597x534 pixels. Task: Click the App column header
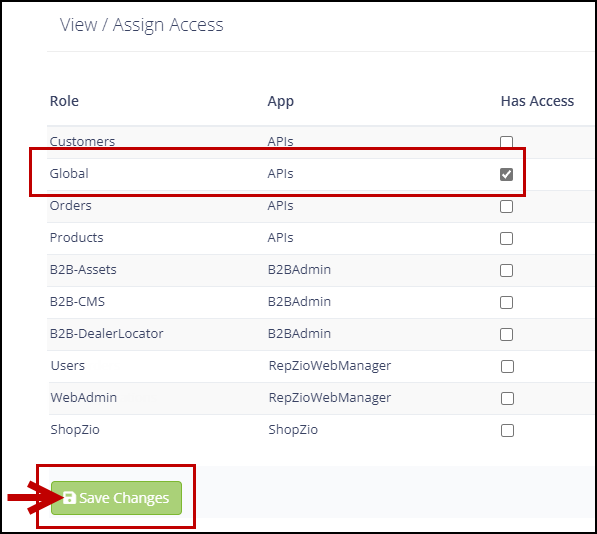281,102
